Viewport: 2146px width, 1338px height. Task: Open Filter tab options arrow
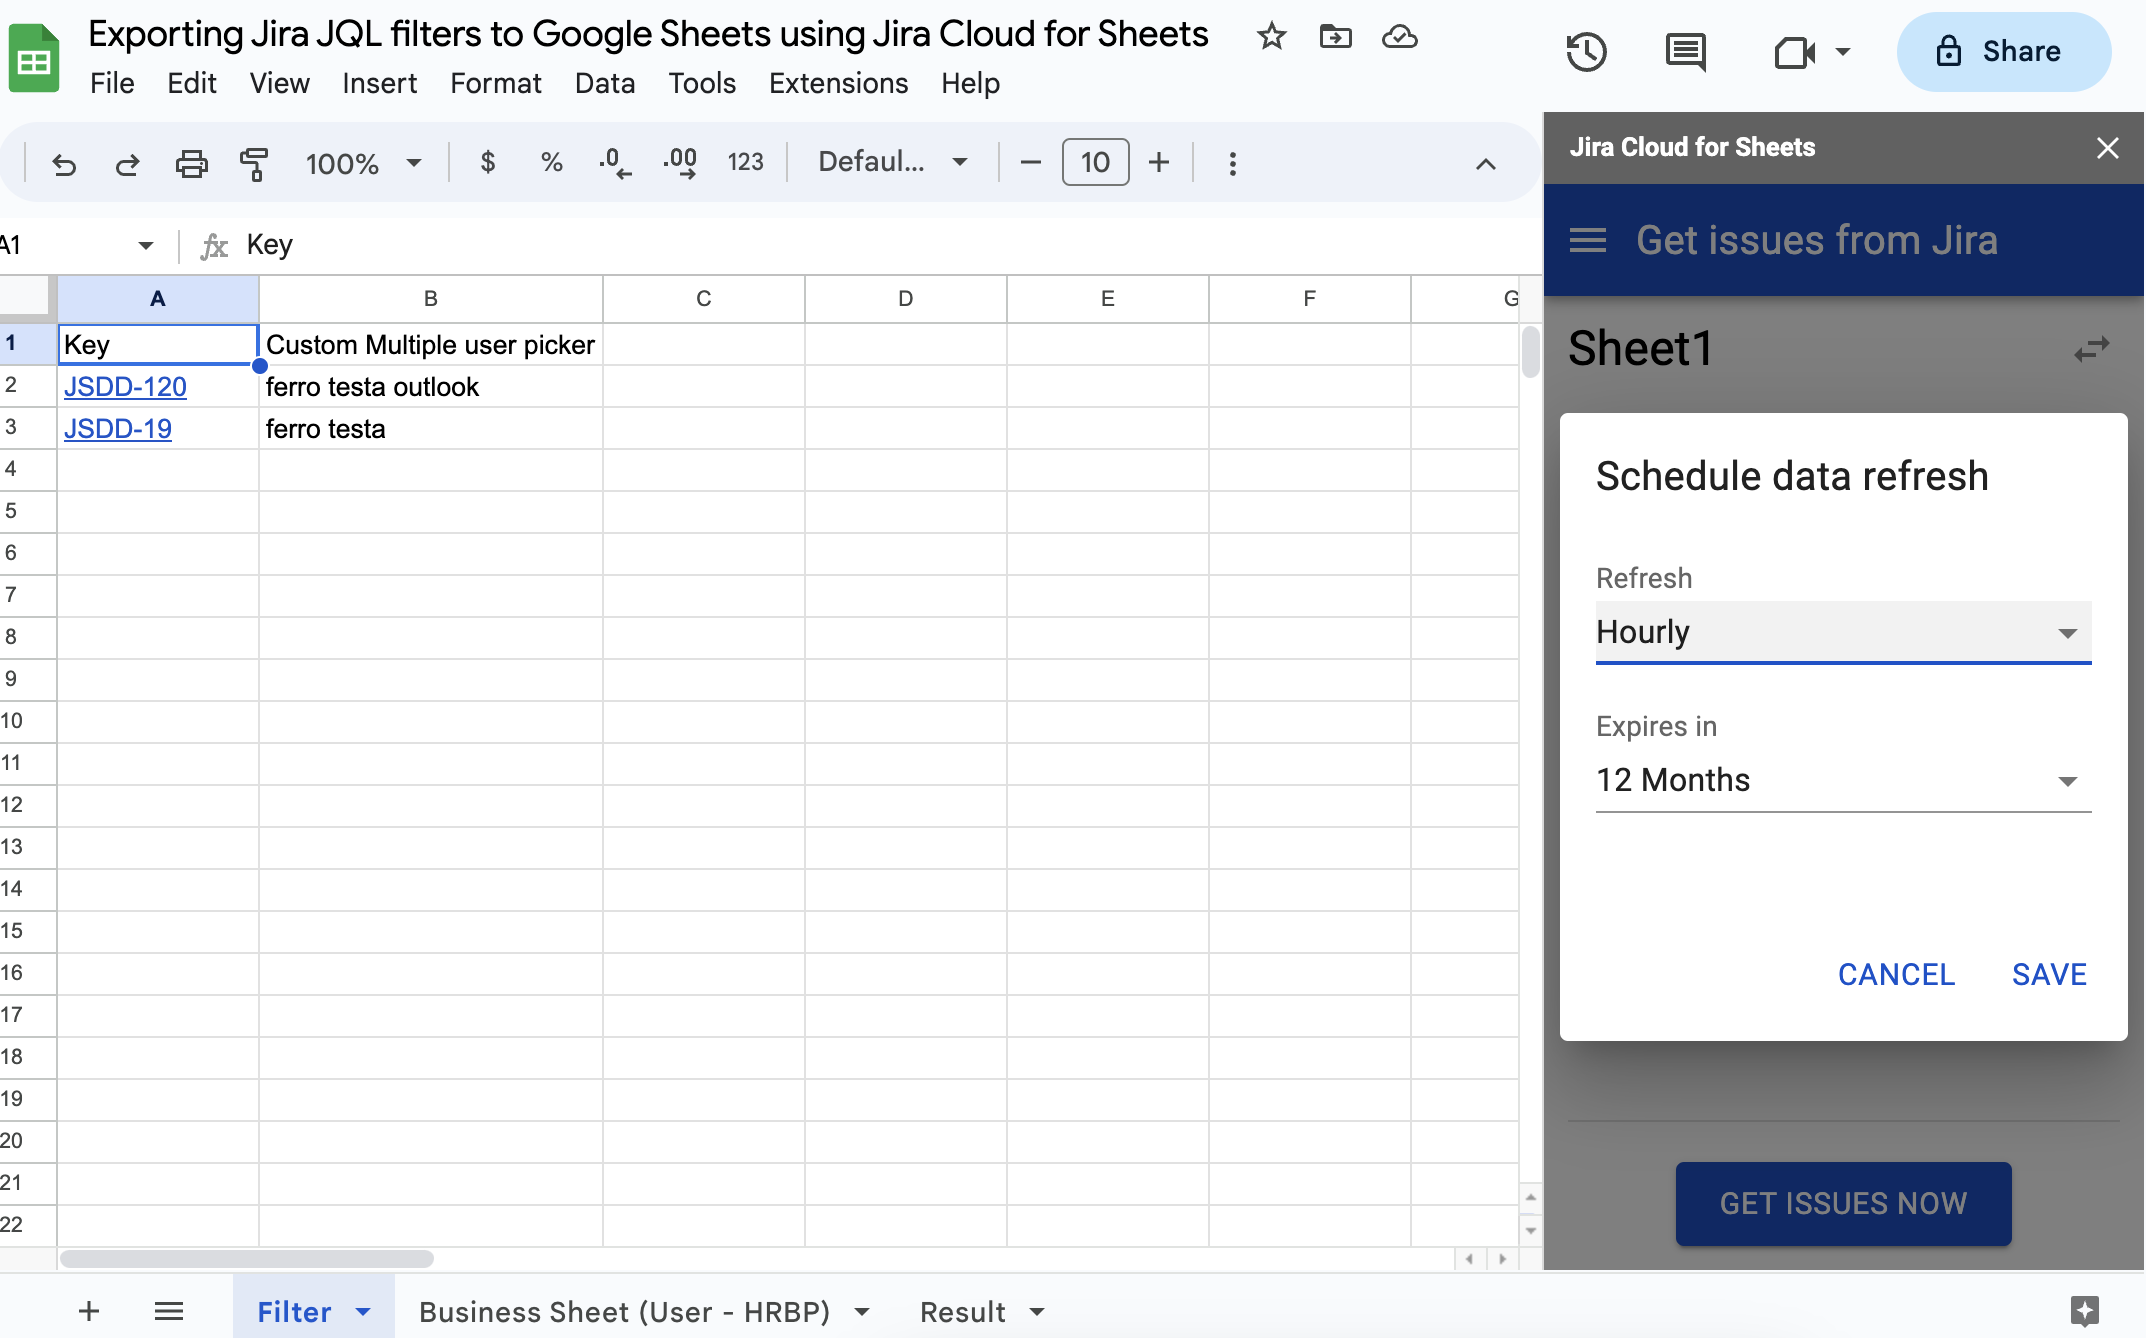coord(363,1312)
